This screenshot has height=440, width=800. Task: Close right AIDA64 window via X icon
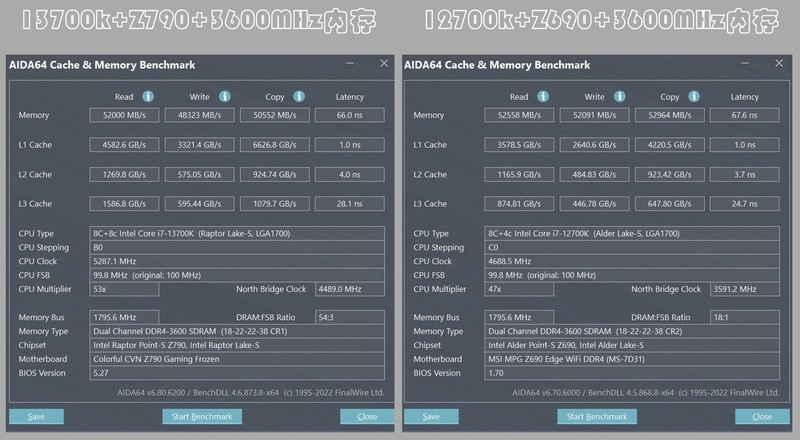[x=779, y=63]
